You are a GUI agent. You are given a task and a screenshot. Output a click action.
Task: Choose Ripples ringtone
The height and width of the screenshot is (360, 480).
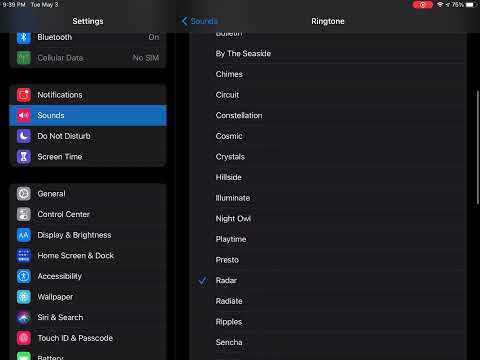328,322
